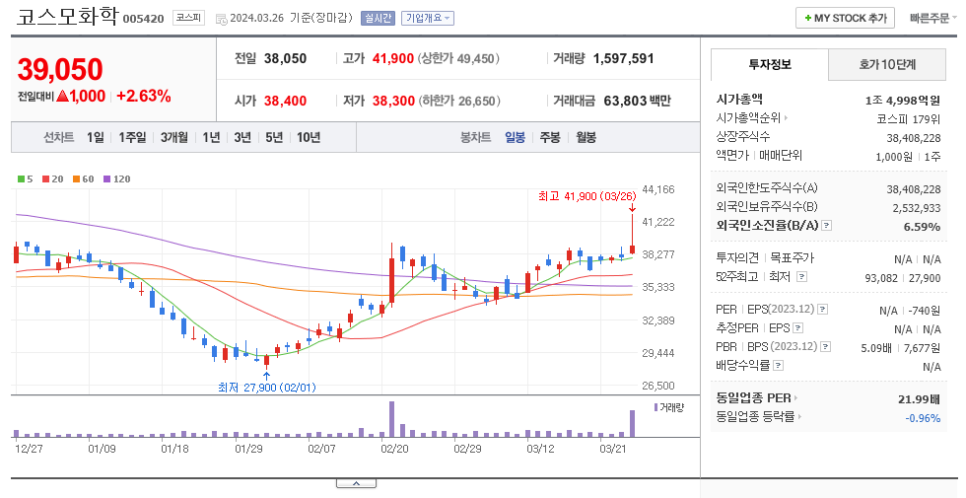Click the 코스피 179위 ranking value
The width and height of the screenshot is (966, 498).
(908, 118)
